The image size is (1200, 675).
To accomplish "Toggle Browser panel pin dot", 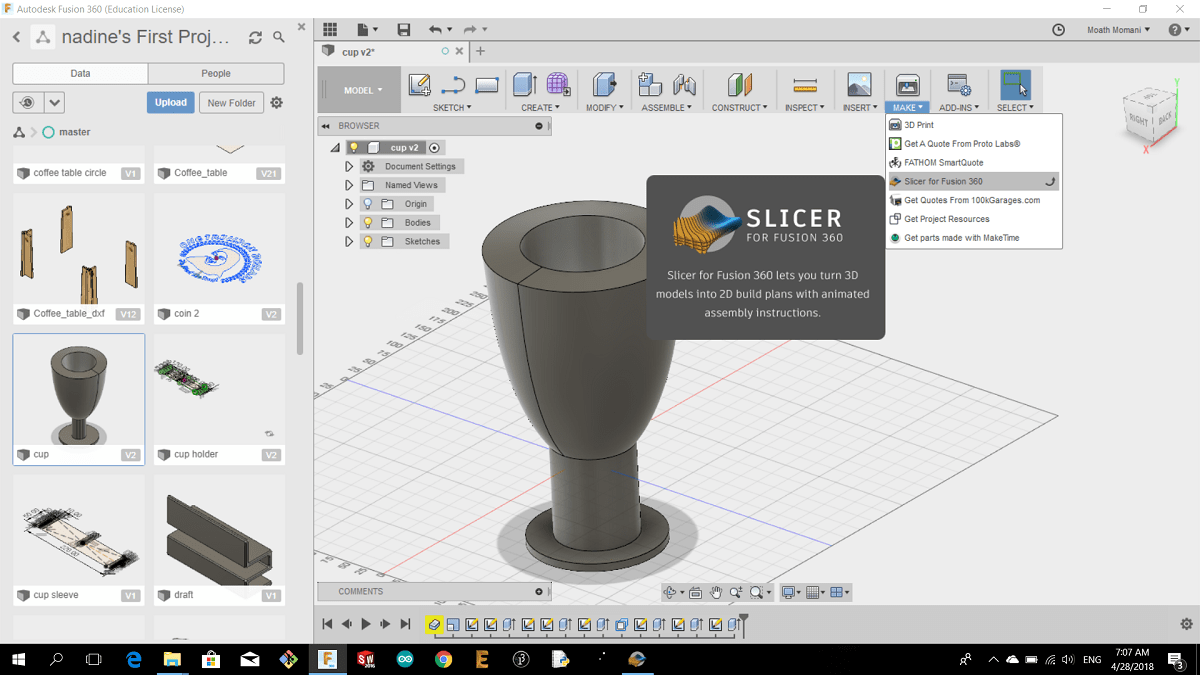I will click(539, 126).
